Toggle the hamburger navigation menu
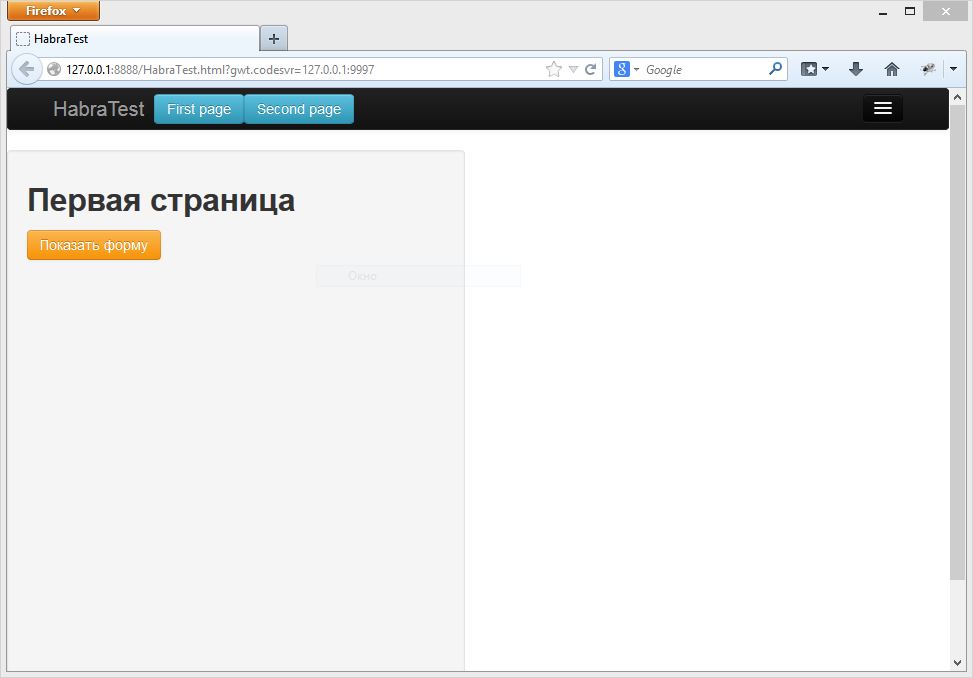973x678 pixels. point(882,107)
